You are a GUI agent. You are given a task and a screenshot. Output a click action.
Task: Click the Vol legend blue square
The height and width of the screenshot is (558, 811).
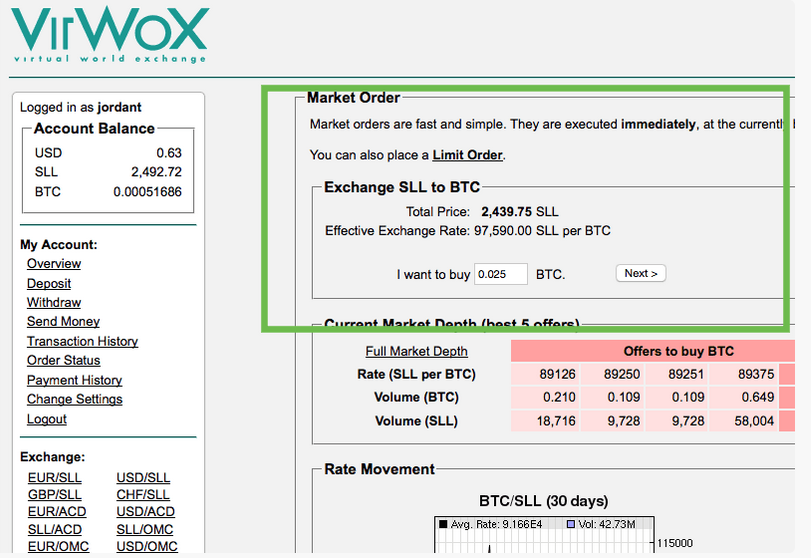(571, 524)
